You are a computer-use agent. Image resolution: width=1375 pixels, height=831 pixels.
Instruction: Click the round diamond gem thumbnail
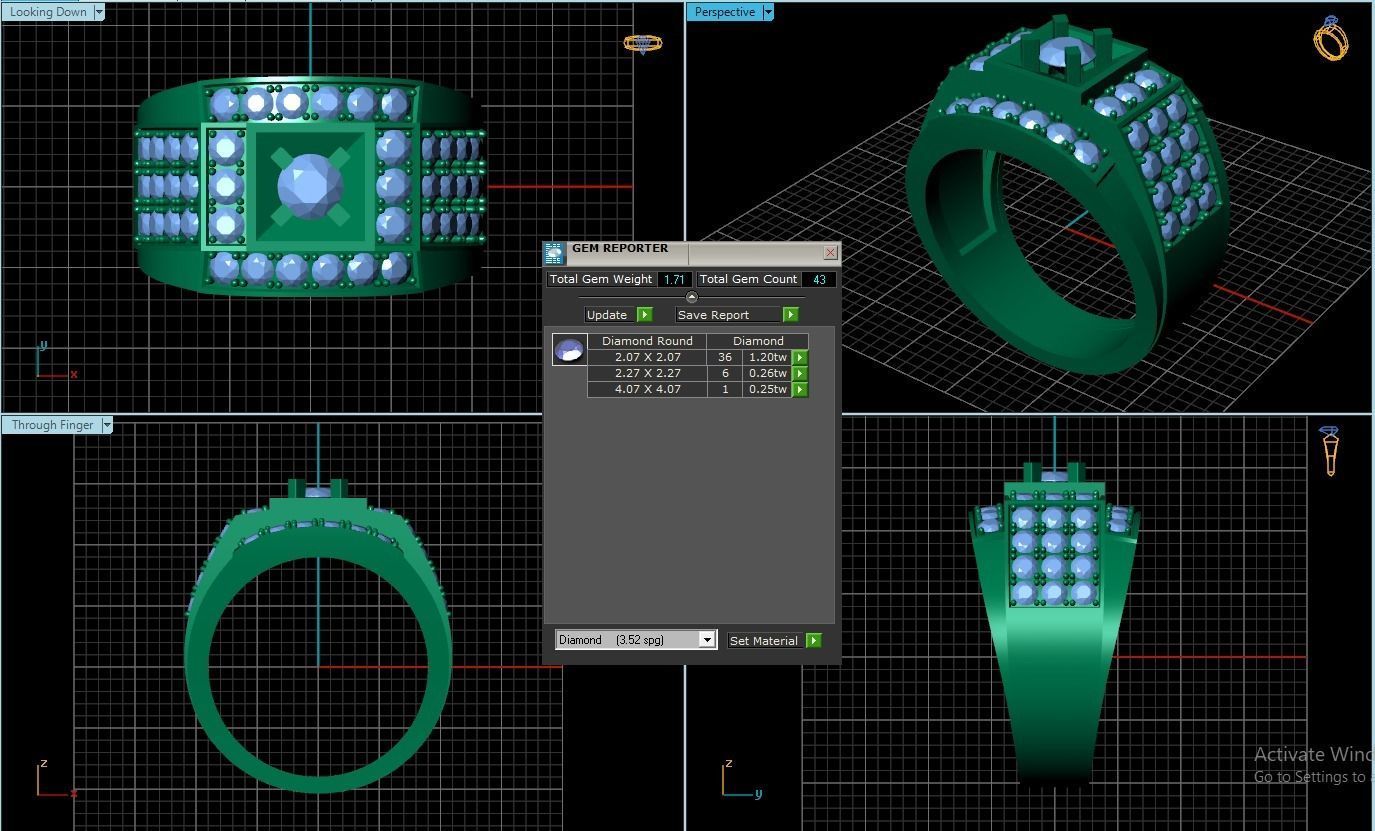pos(569,350)
